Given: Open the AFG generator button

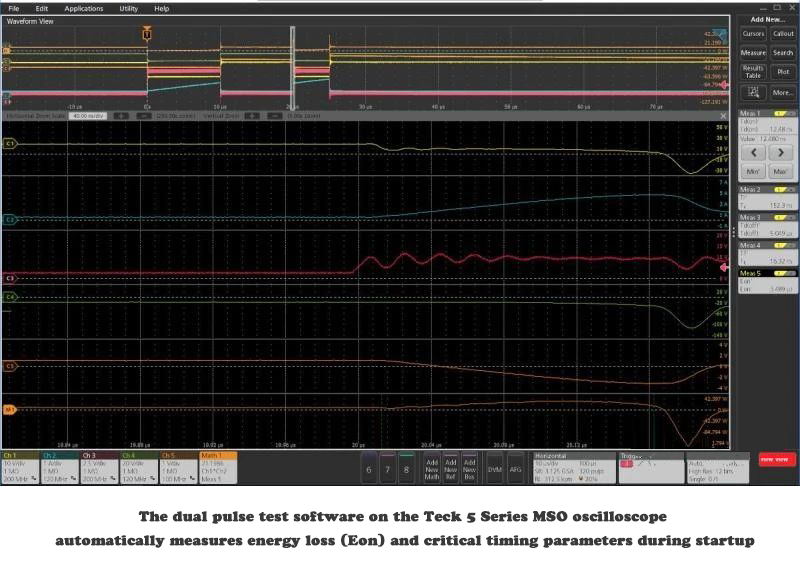Looking at the screenshot, I should tap(515, 468).
